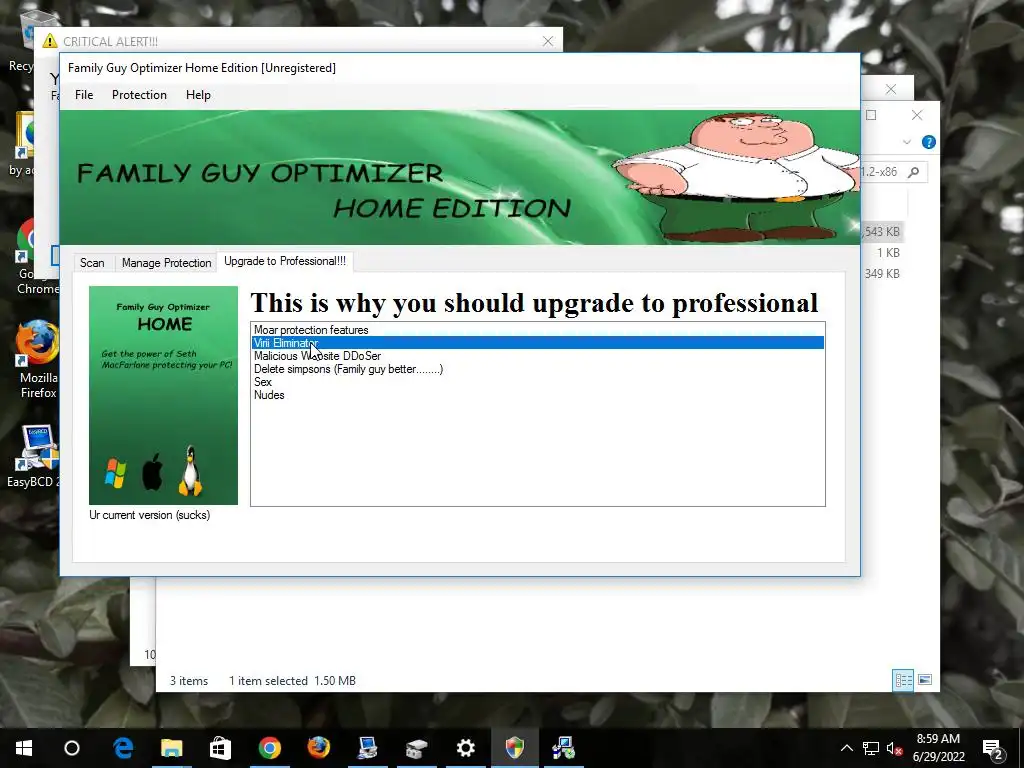The width and height of the screenshot is (1024, 768).
Task: Open Microsoft Store from taskbar
Action: click(x=221, y=748)
